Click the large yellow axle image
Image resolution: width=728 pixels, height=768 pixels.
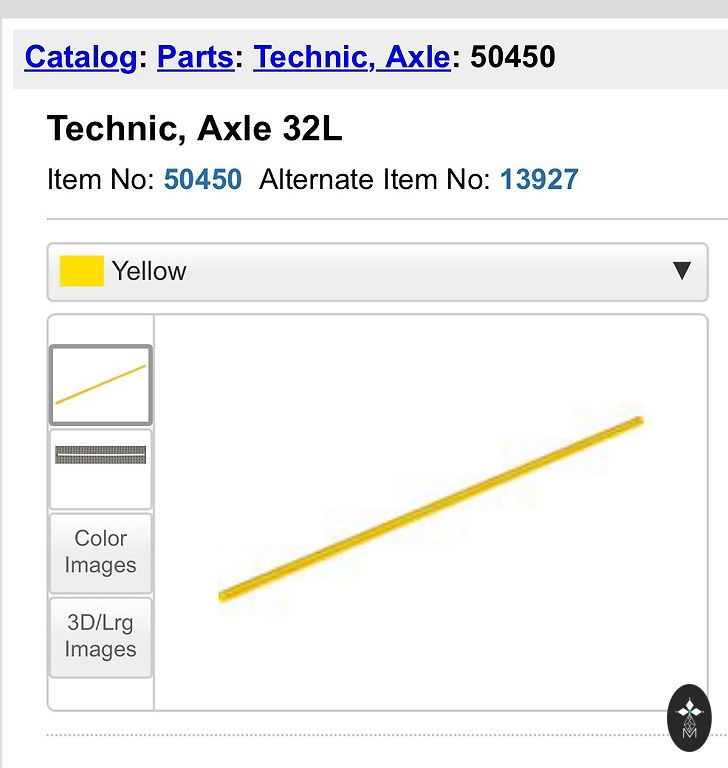point(430,508)
